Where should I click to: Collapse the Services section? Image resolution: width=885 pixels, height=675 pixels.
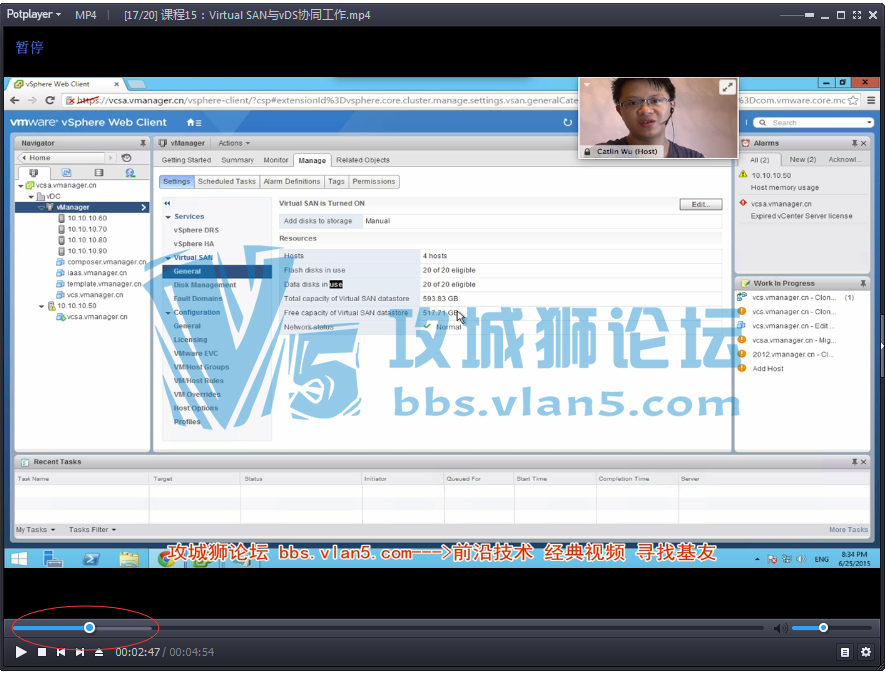(168, 217)
